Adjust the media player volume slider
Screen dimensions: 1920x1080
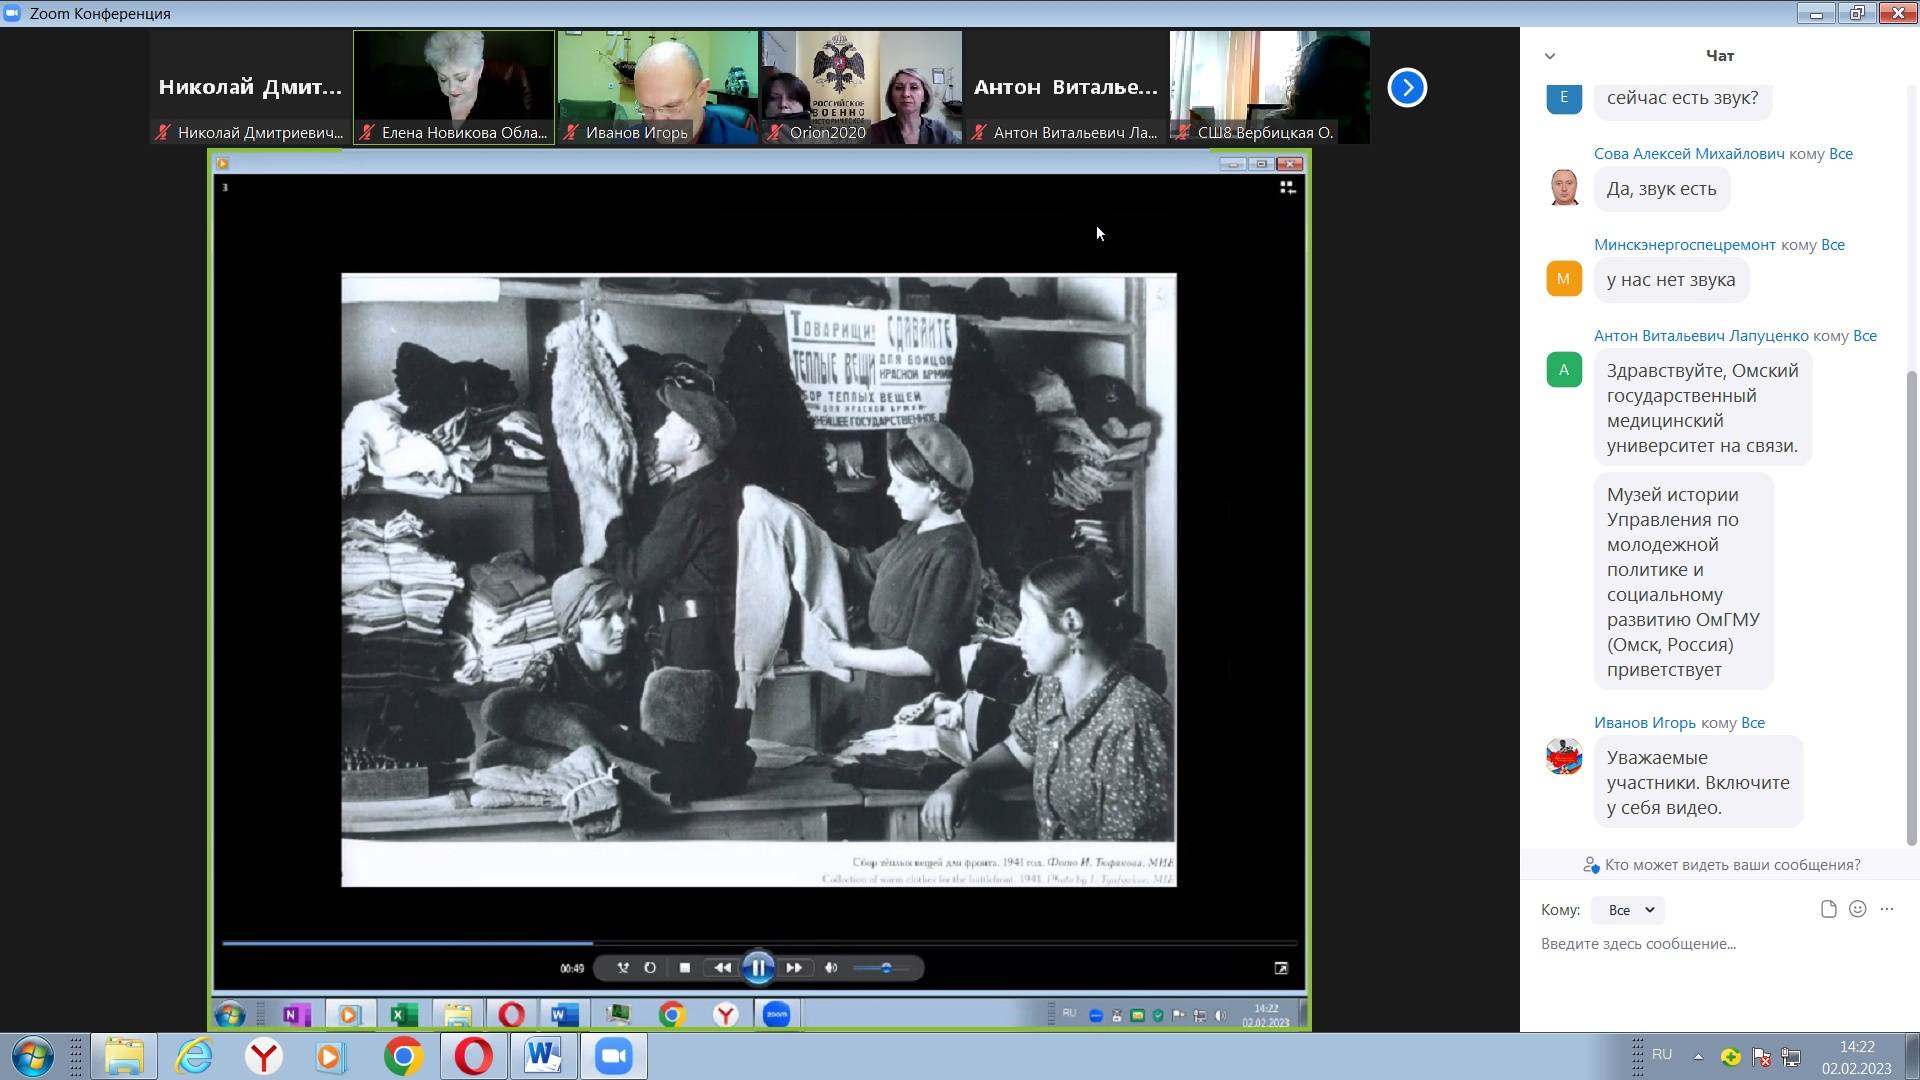tap(884, 968)
